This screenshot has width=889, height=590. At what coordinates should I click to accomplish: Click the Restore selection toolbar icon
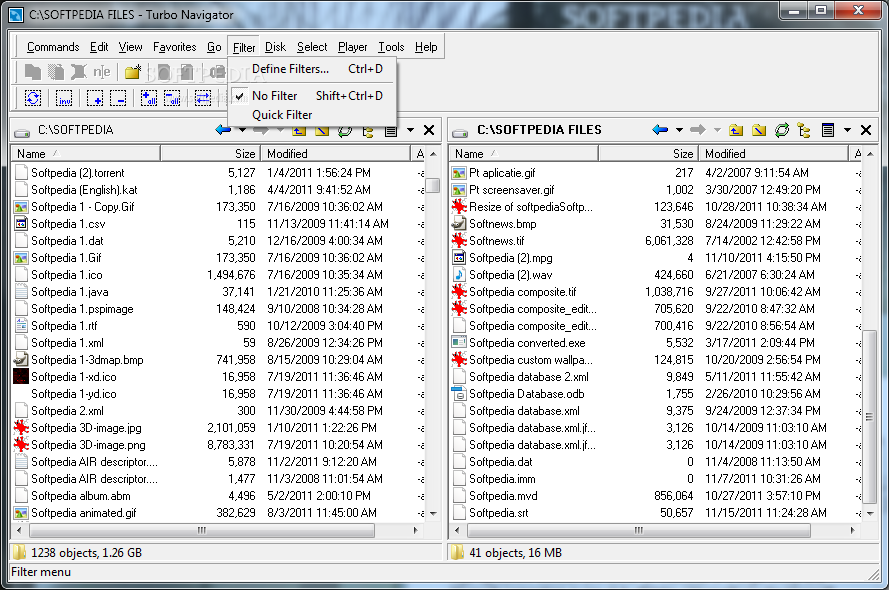(33, 98)
